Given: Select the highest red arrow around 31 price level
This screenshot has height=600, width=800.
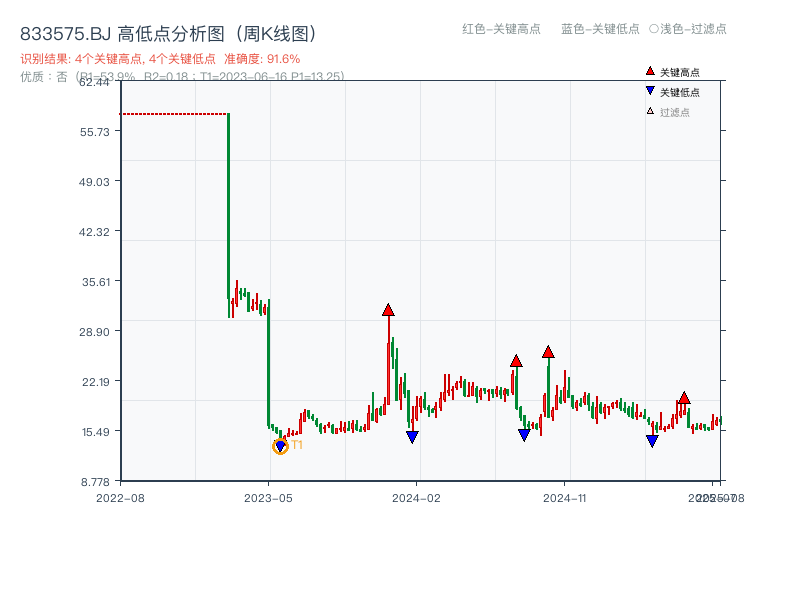Looking at the screenshot, I should coord(388,310).
